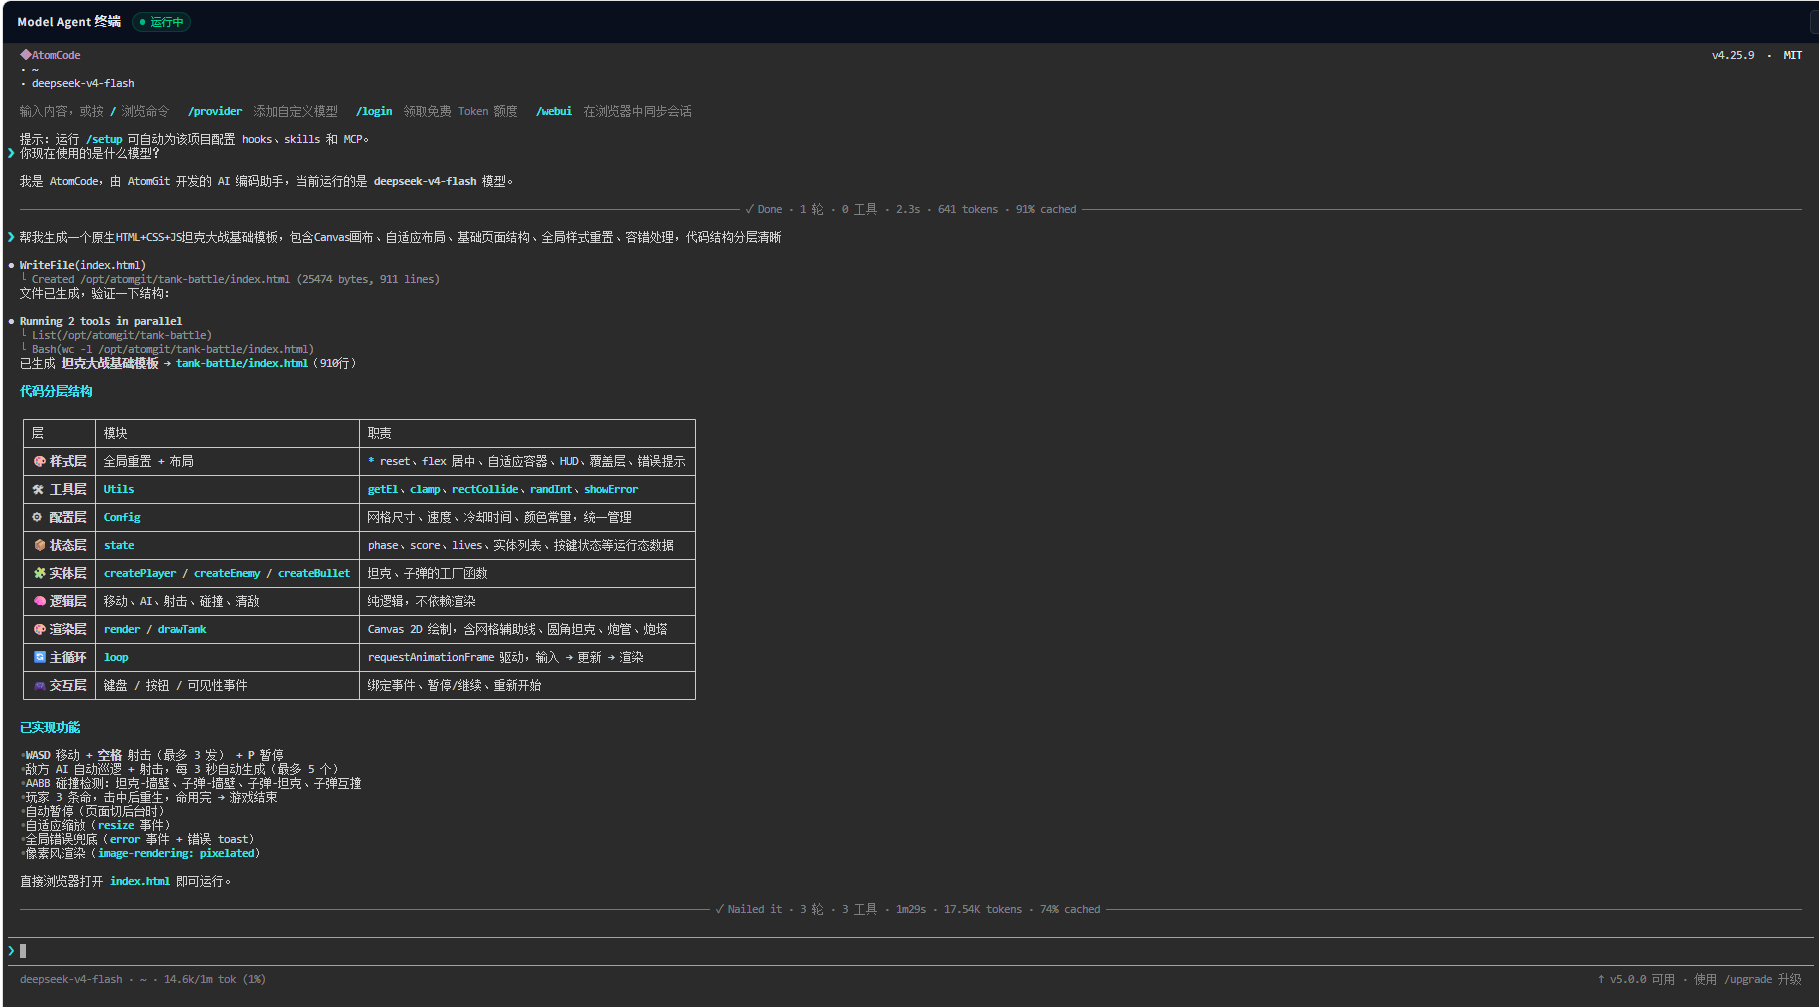Click the WriteFile(index.html) tool line
The image size is (1819, 1007).
pos(83,265)
